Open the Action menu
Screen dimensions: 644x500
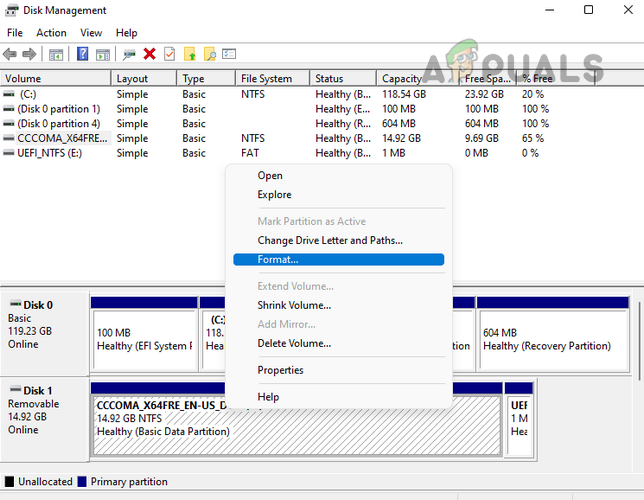[51, 33]
